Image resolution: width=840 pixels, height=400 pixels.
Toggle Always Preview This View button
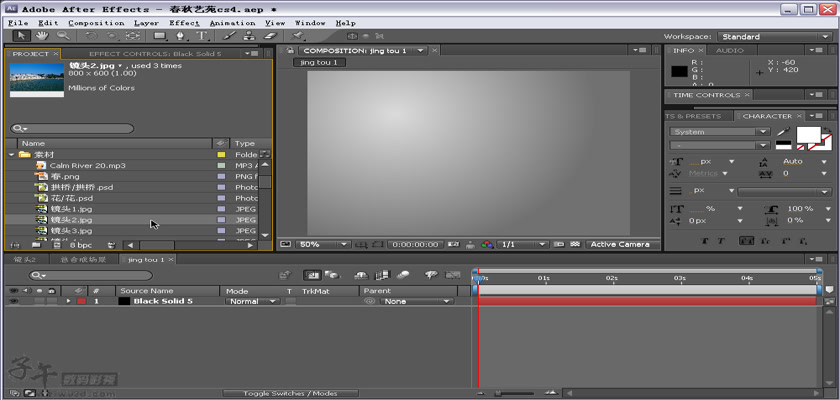284,244
